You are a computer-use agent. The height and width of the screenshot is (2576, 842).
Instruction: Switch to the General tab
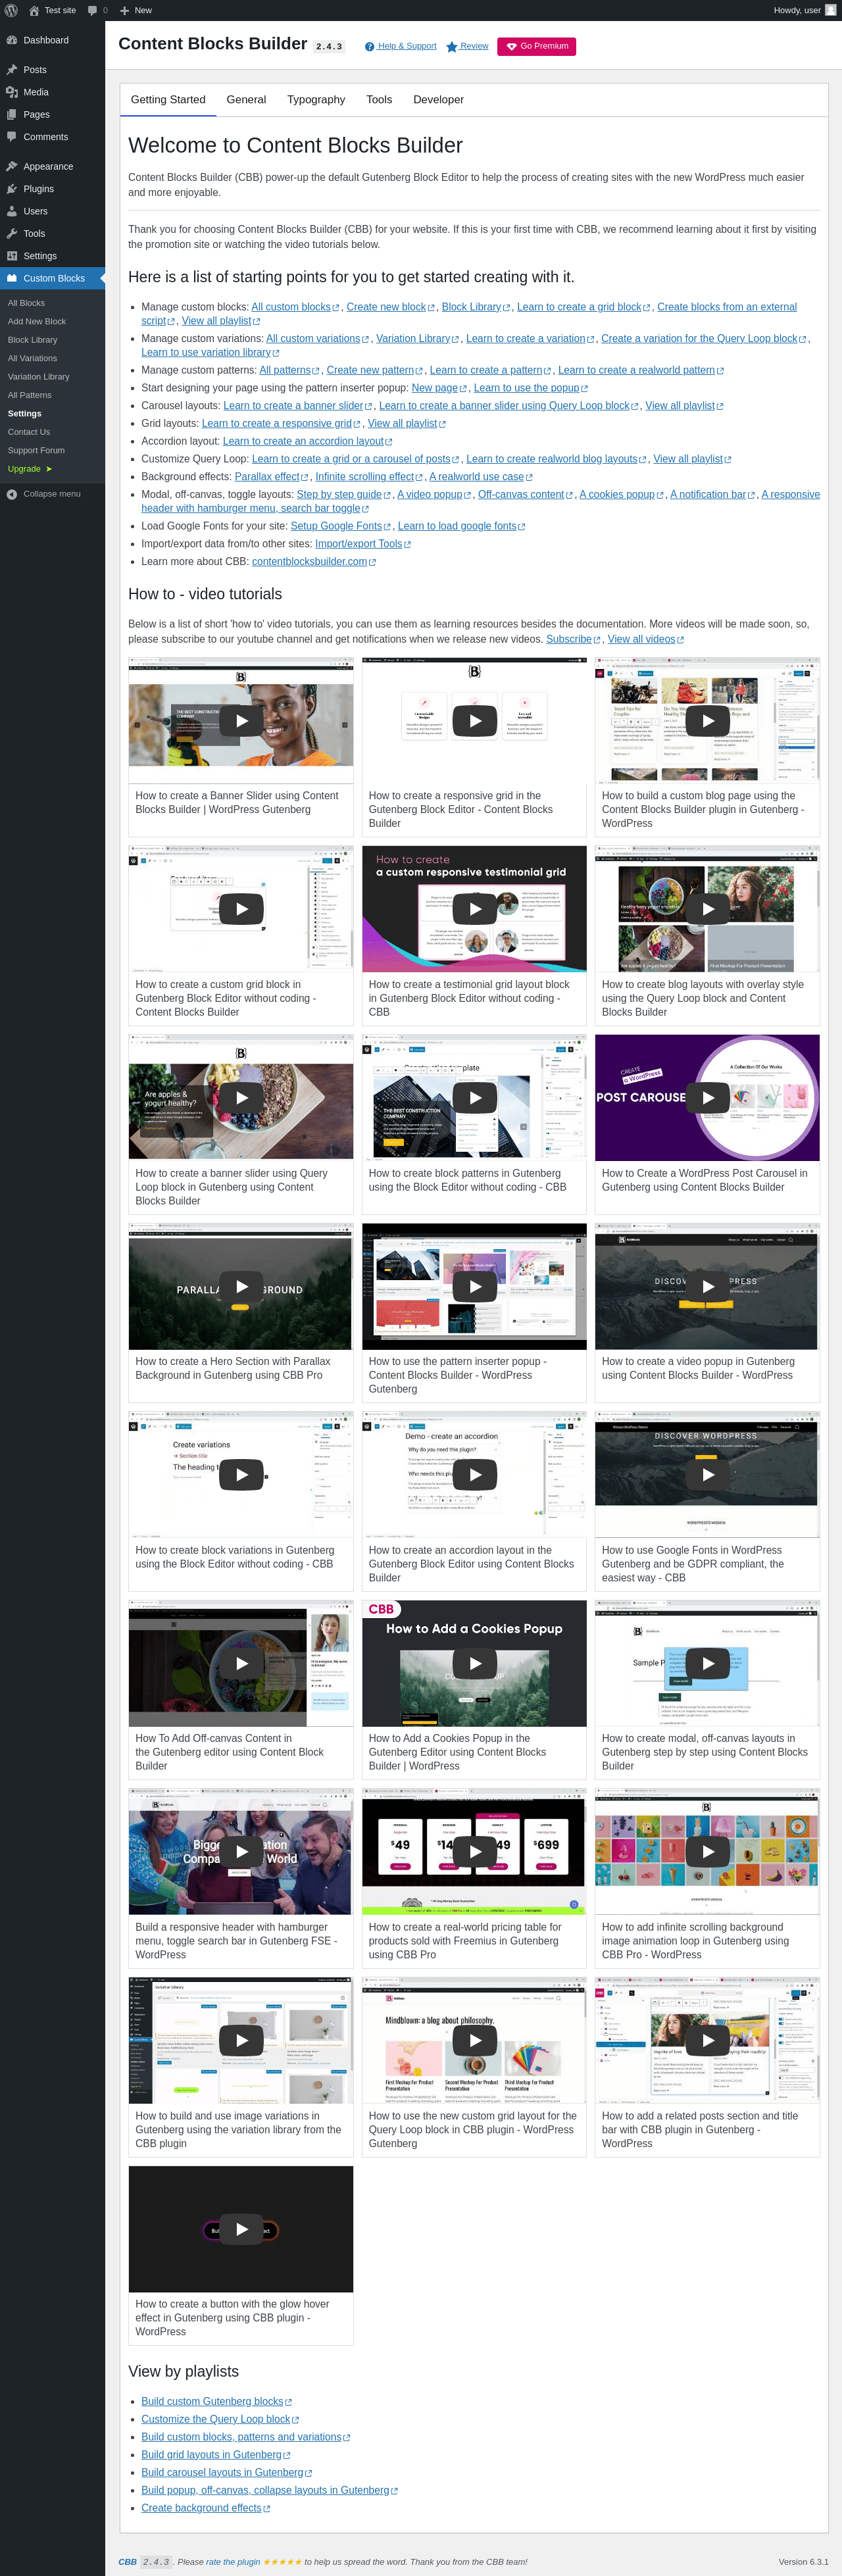(x=246, y=100)
